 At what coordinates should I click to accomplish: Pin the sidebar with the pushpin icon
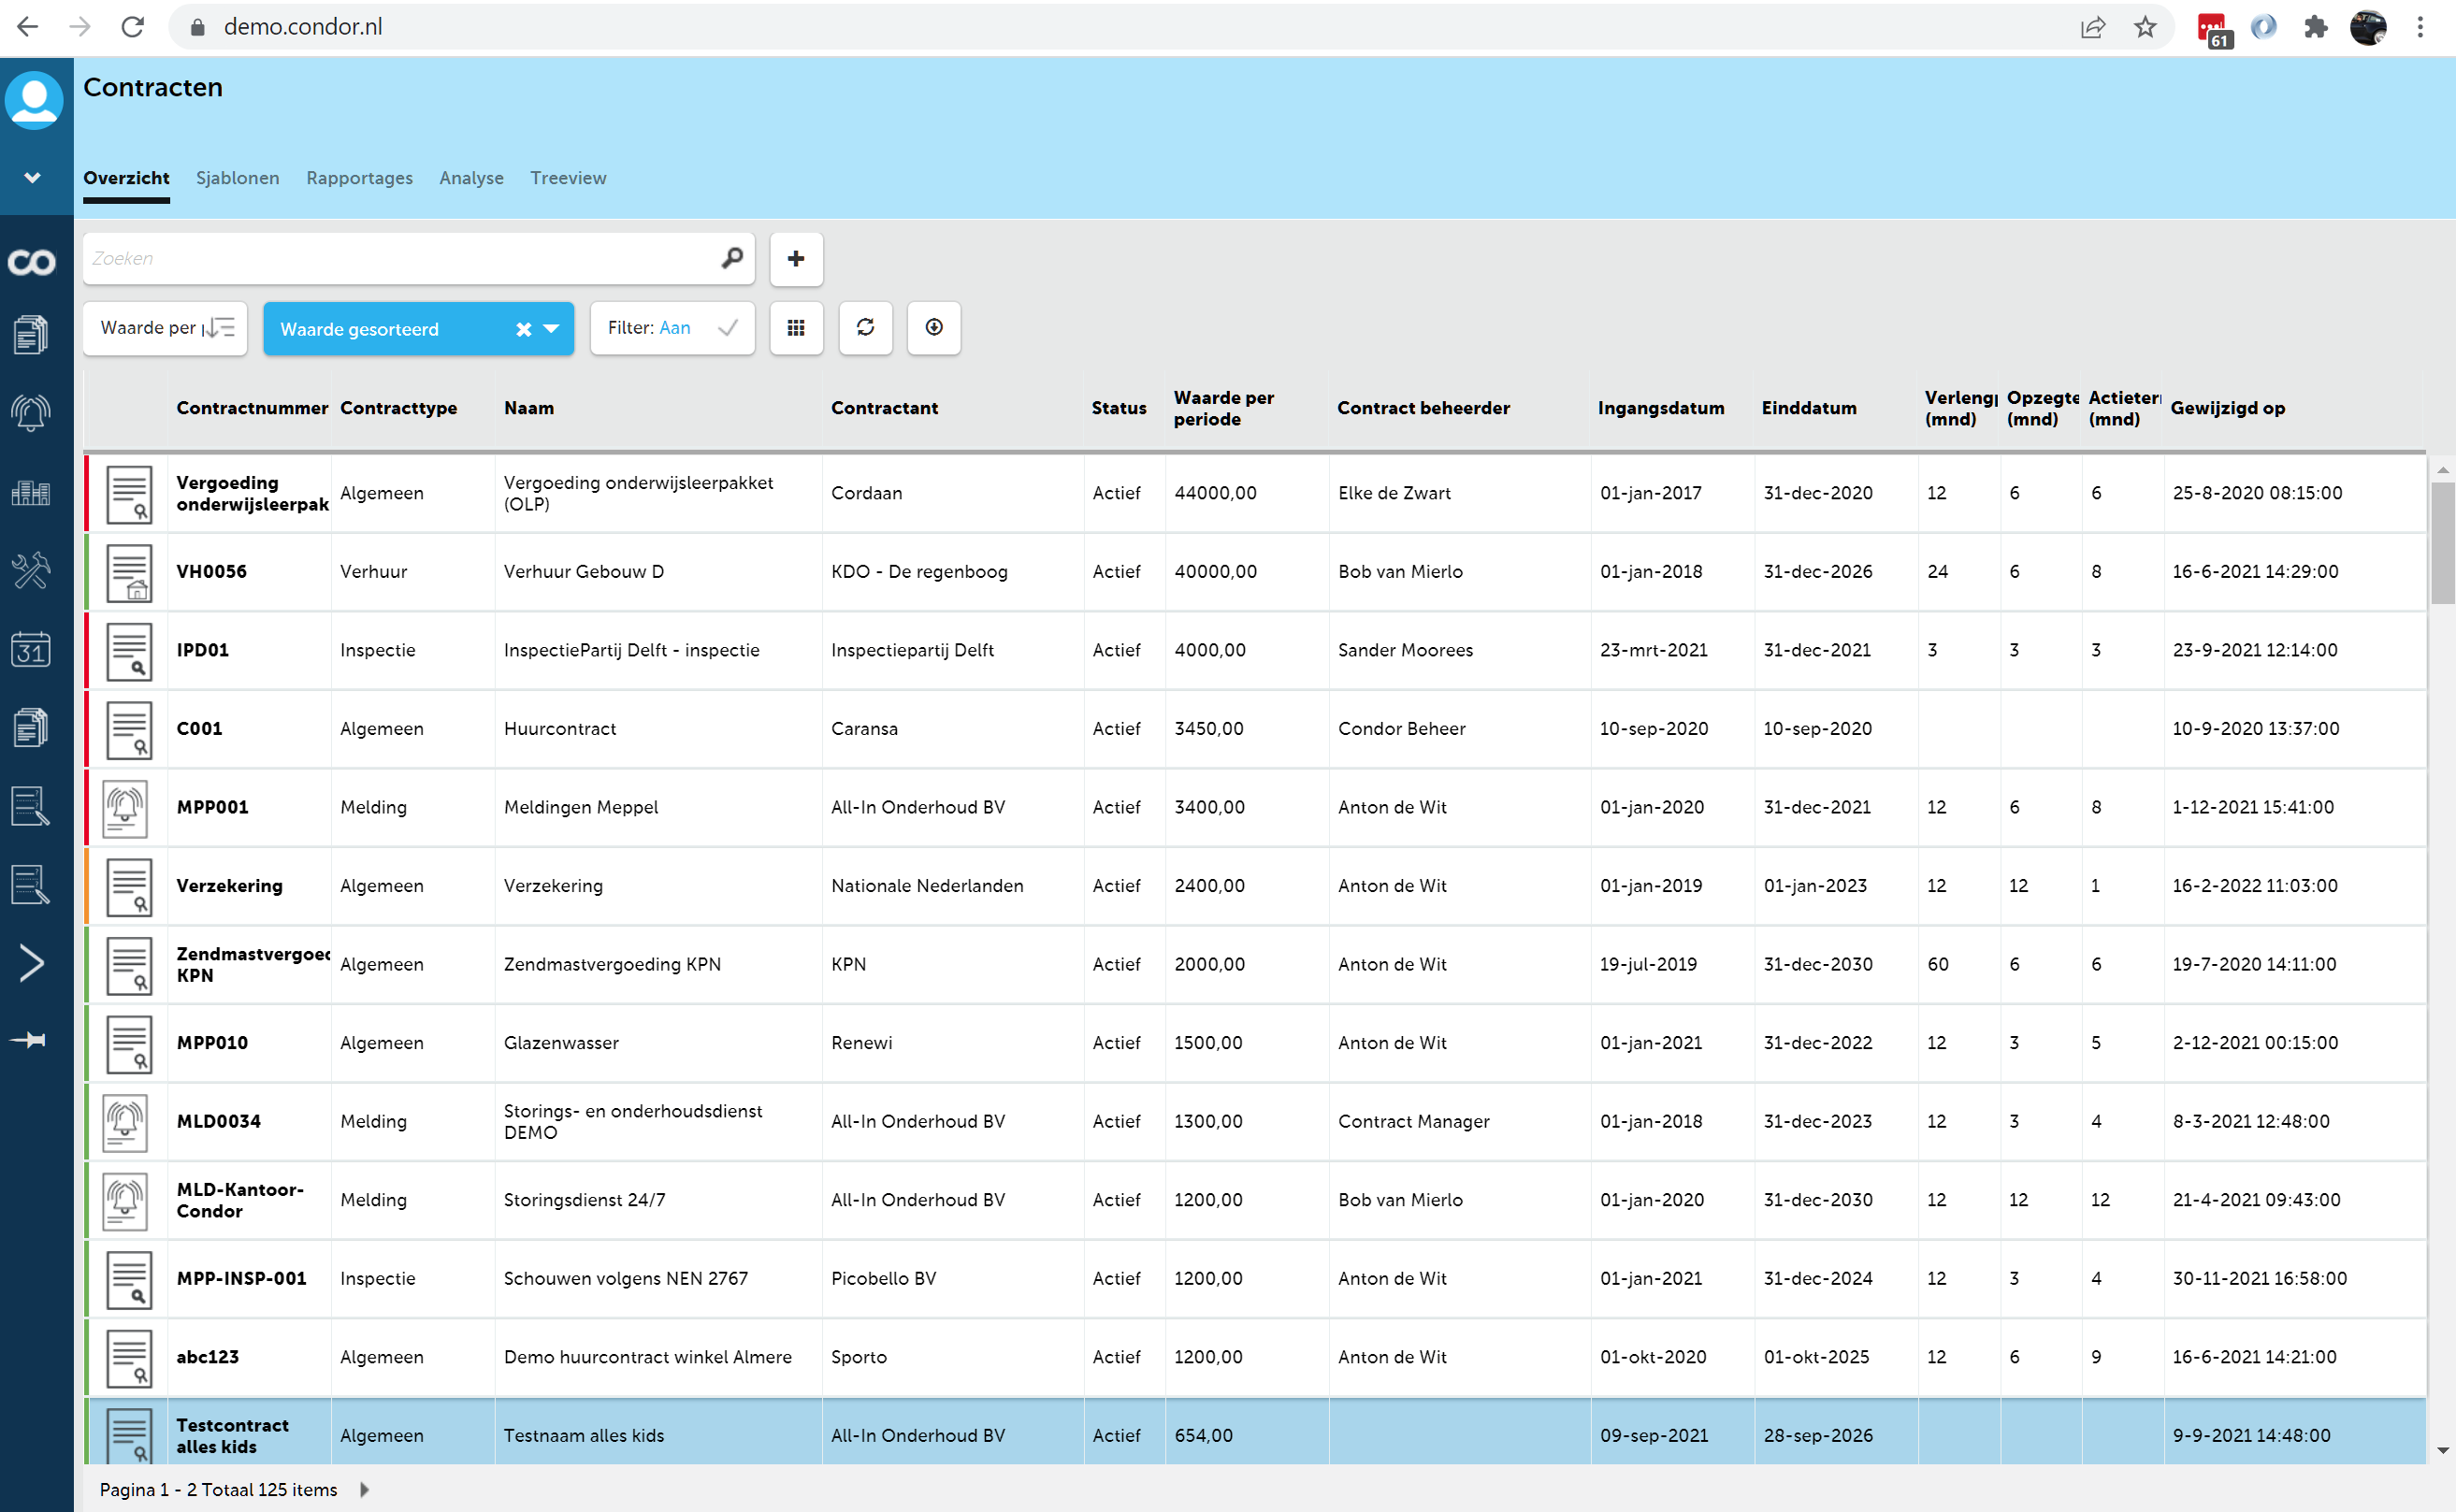click(x=30, y=1040)
